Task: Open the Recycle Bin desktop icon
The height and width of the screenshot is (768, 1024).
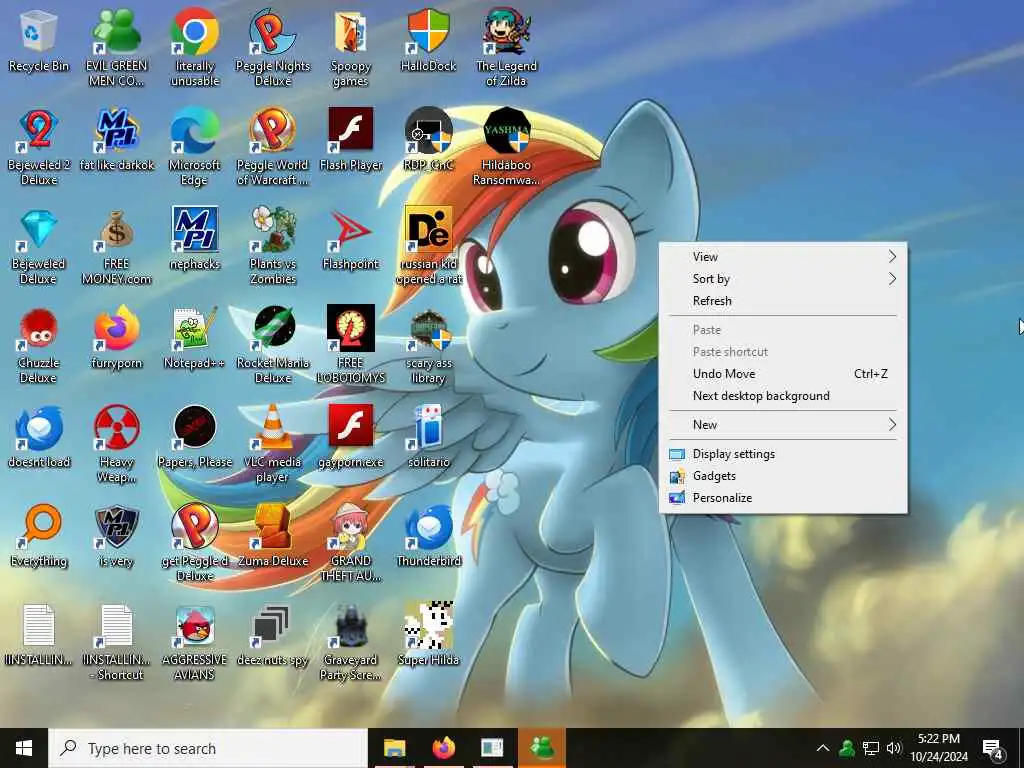Action: 39,41
